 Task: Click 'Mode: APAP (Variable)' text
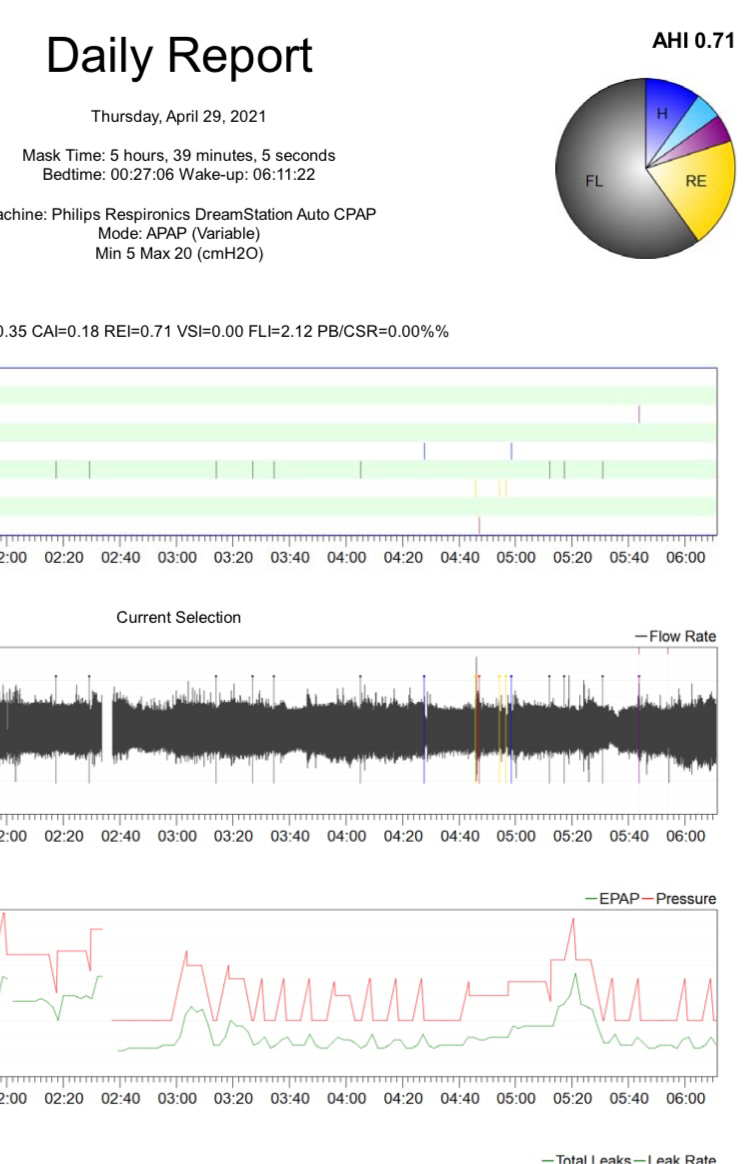178,234
